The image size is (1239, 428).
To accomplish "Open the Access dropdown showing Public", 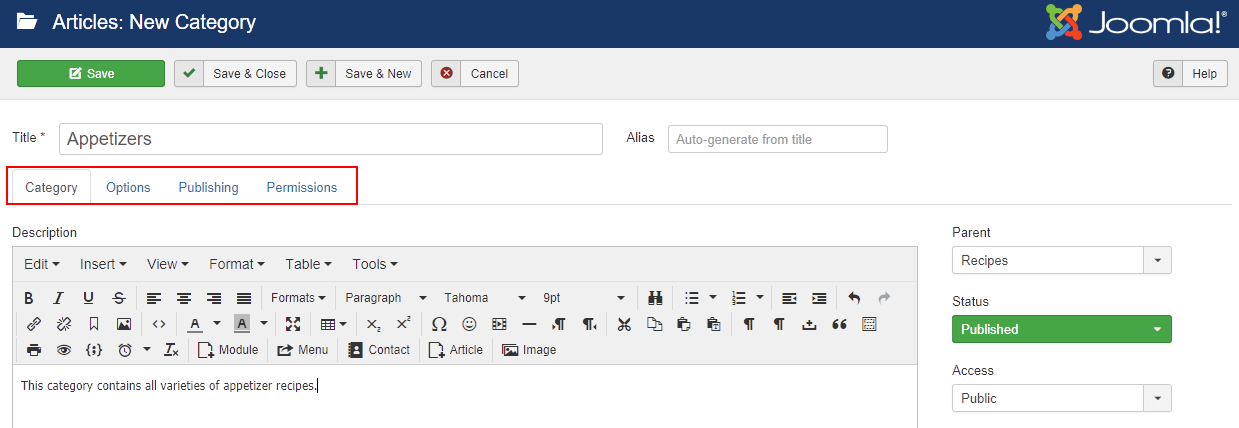I will coord(1061,398).
